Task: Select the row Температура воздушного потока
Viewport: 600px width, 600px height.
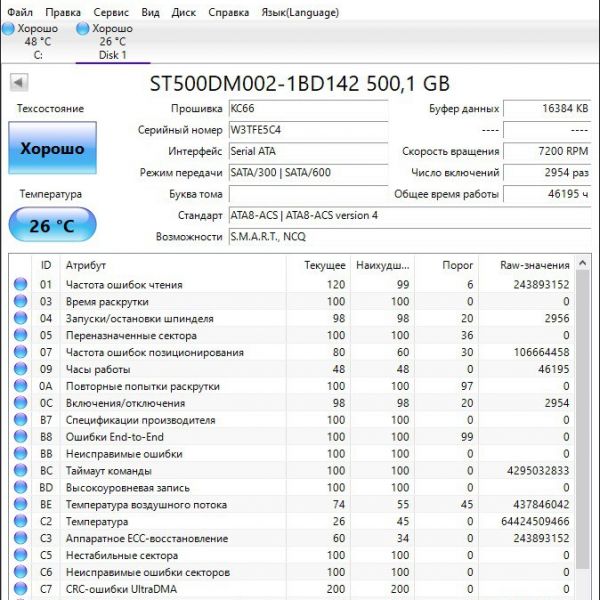Action: 292,504
